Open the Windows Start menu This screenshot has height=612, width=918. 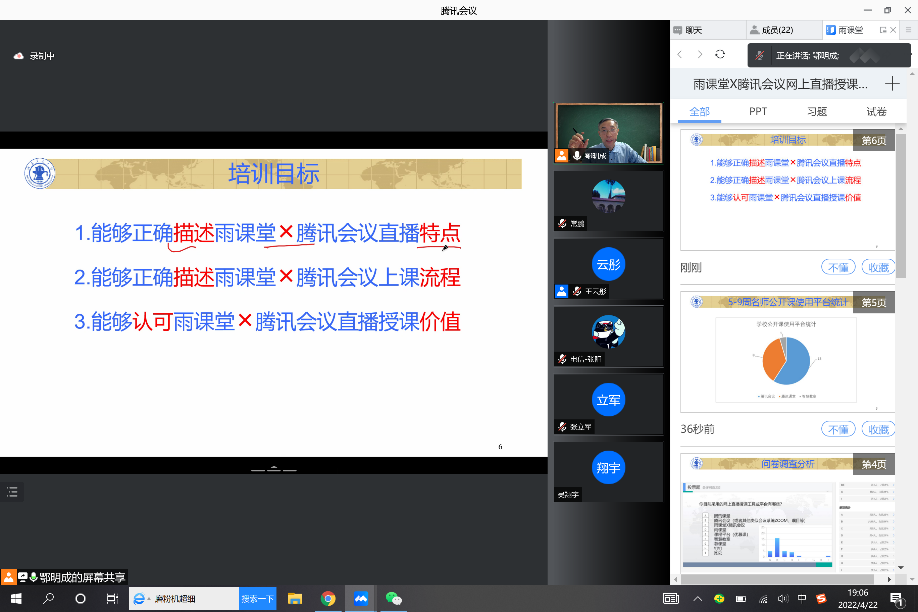point(18,598)
